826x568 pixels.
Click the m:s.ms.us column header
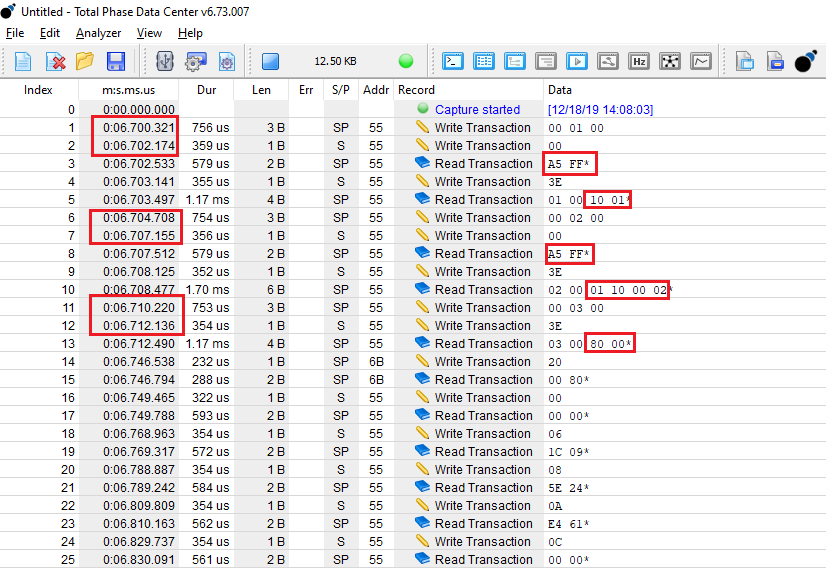(129, 90)
